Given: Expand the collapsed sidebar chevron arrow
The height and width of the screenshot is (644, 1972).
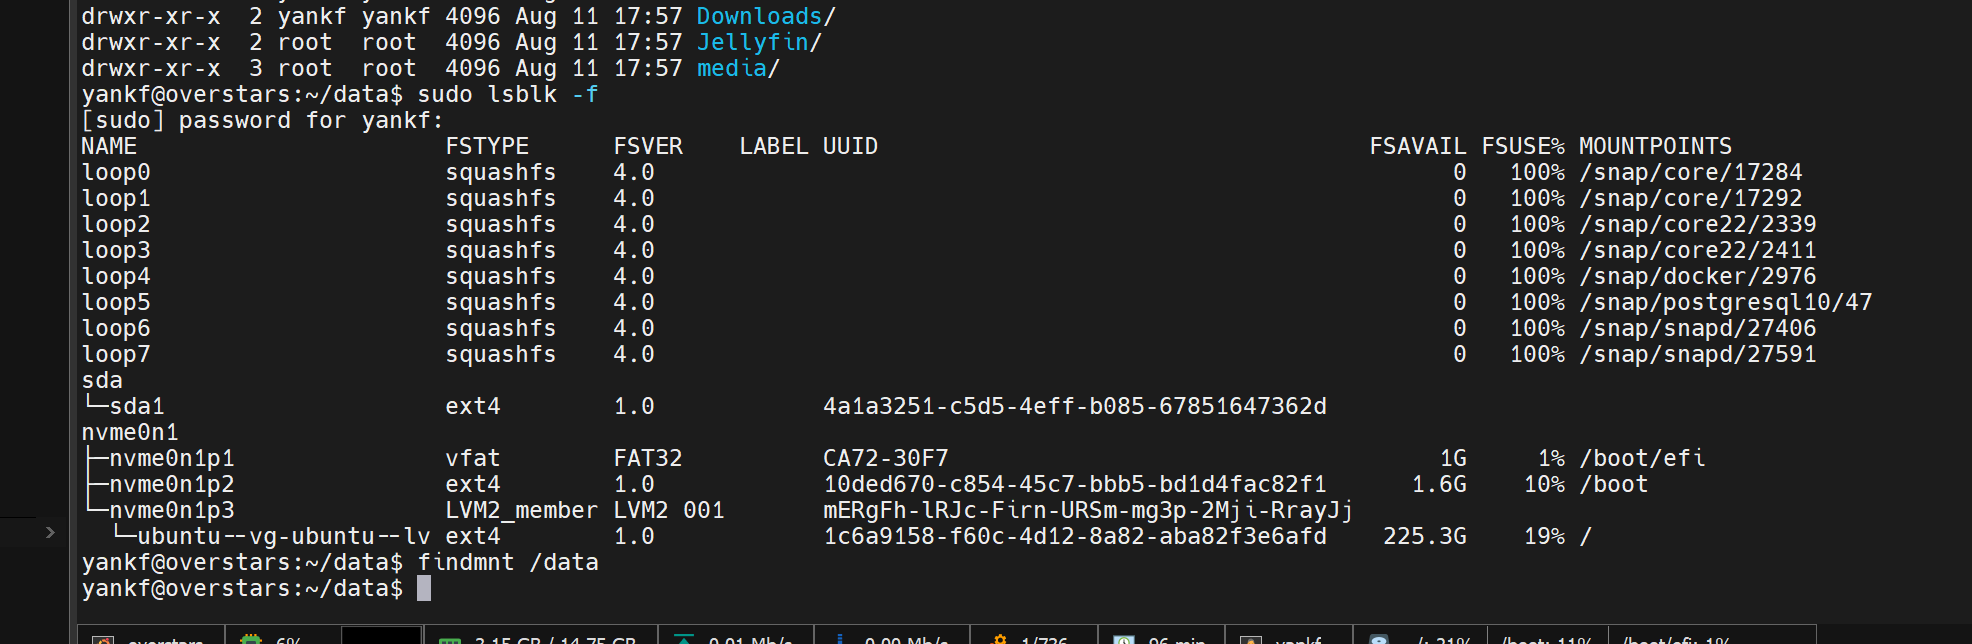Looking at the screenshot, I should [50, 533].
